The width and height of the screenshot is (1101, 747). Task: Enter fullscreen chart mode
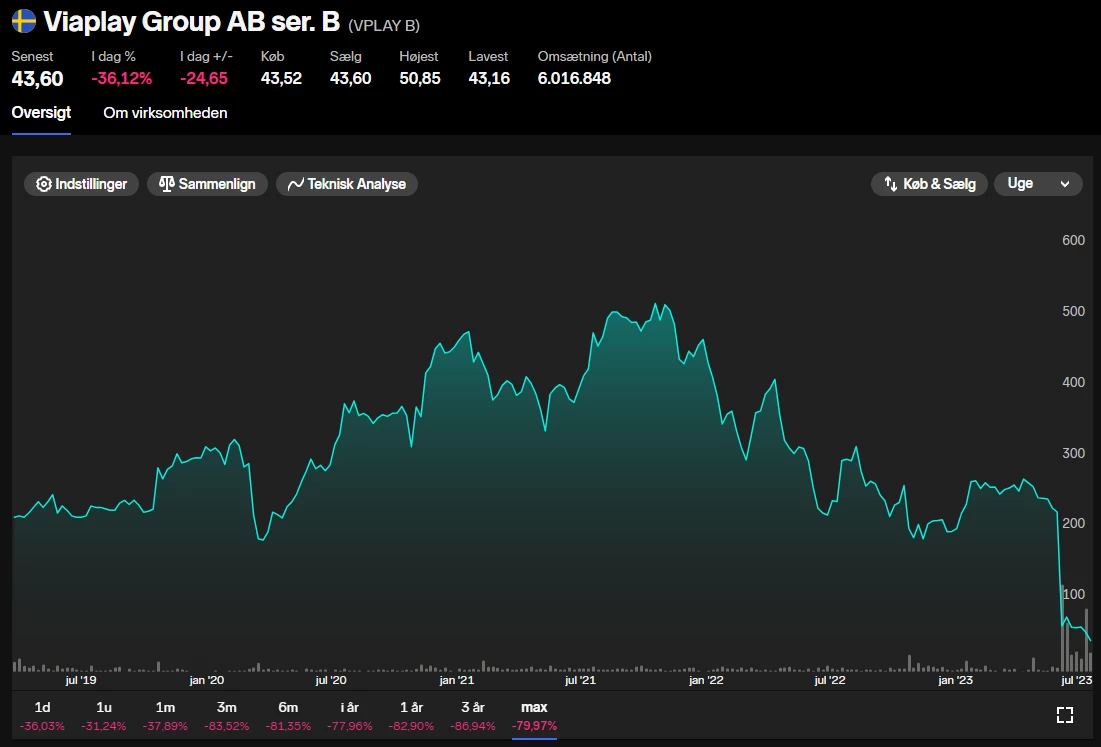coord(1065,714)
